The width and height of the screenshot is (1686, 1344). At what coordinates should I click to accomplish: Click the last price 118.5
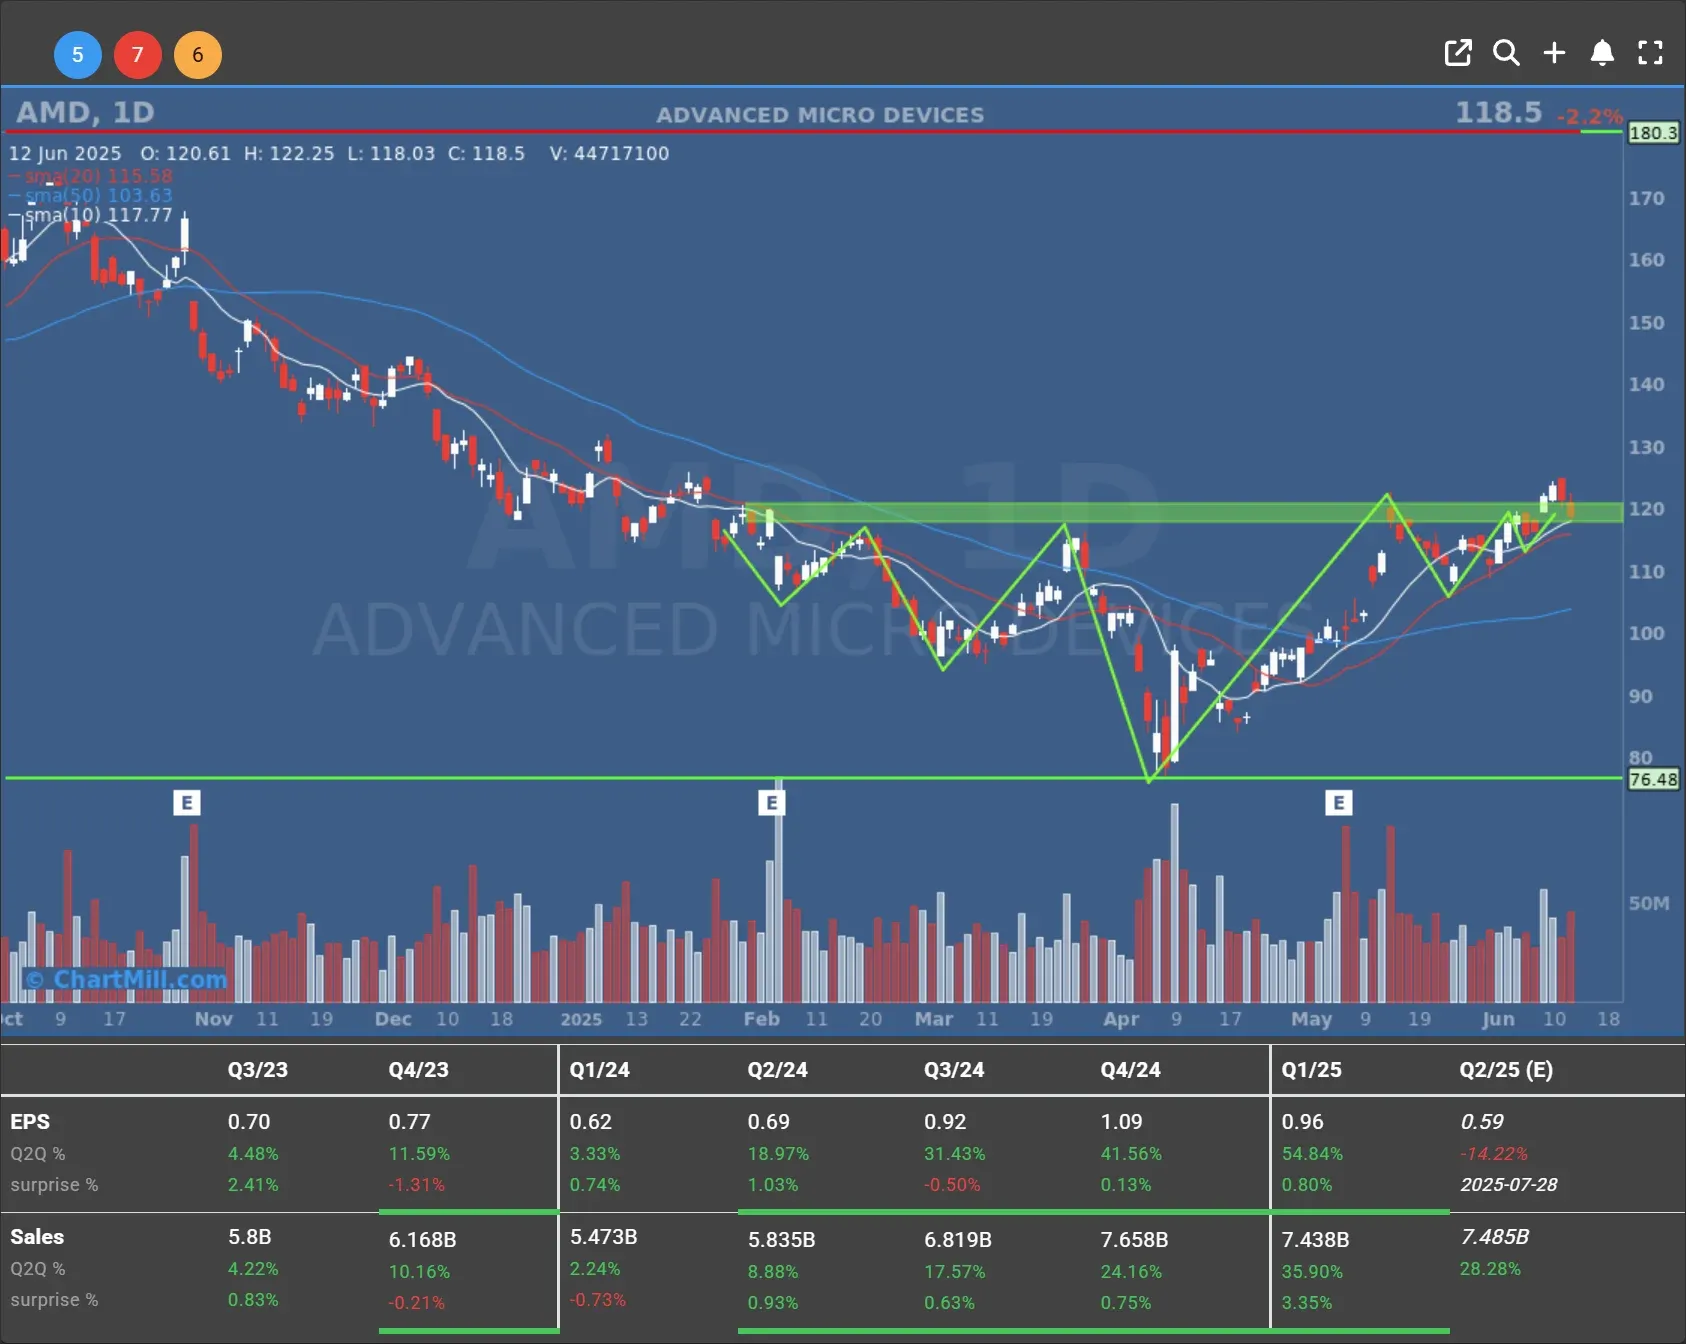tap(1498, 112)
